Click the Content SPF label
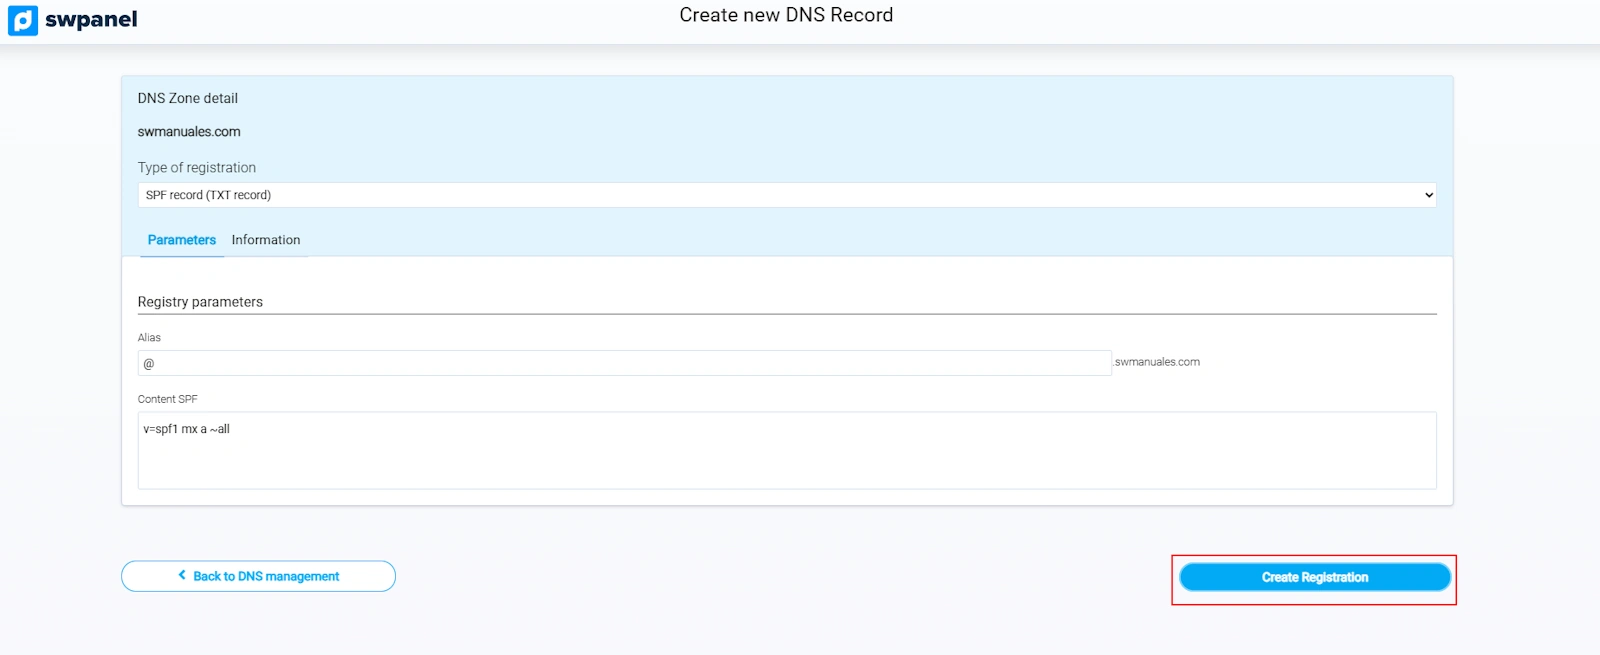 (x=167, y=399)
